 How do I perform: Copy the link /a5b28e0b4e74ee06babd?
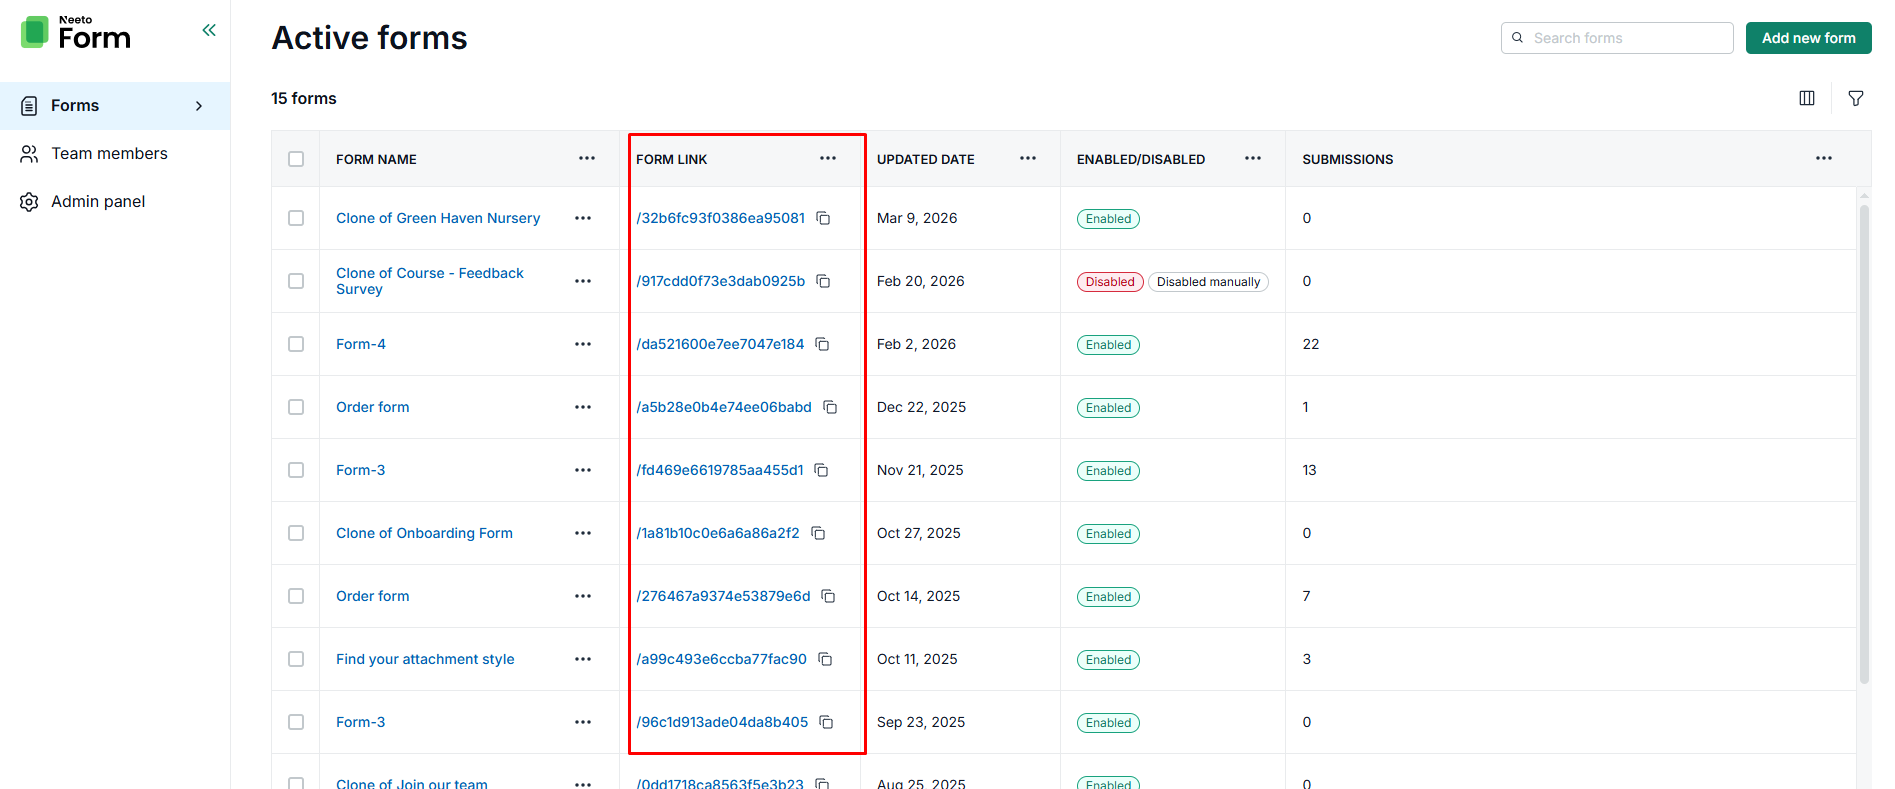(830, 407)
